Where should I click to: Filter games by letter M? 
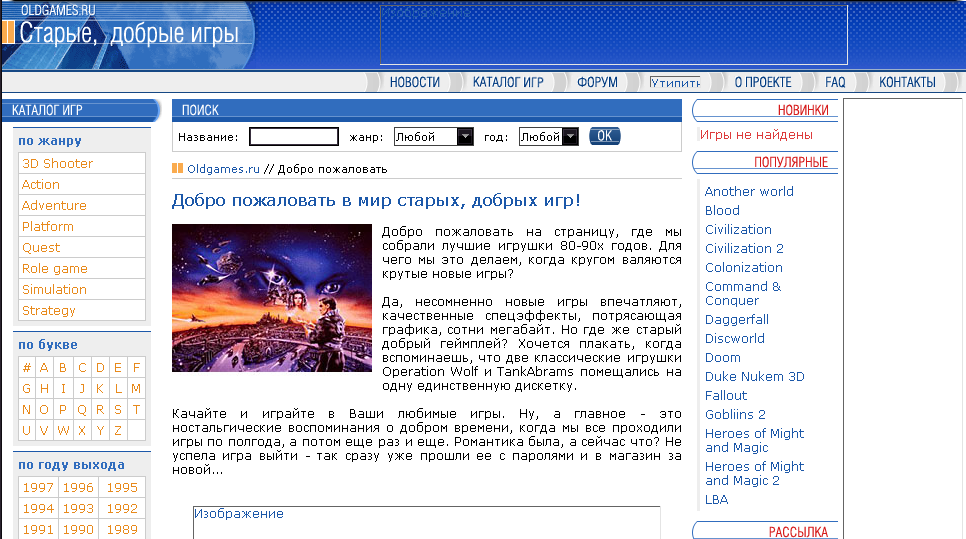(x=136, y=389)
